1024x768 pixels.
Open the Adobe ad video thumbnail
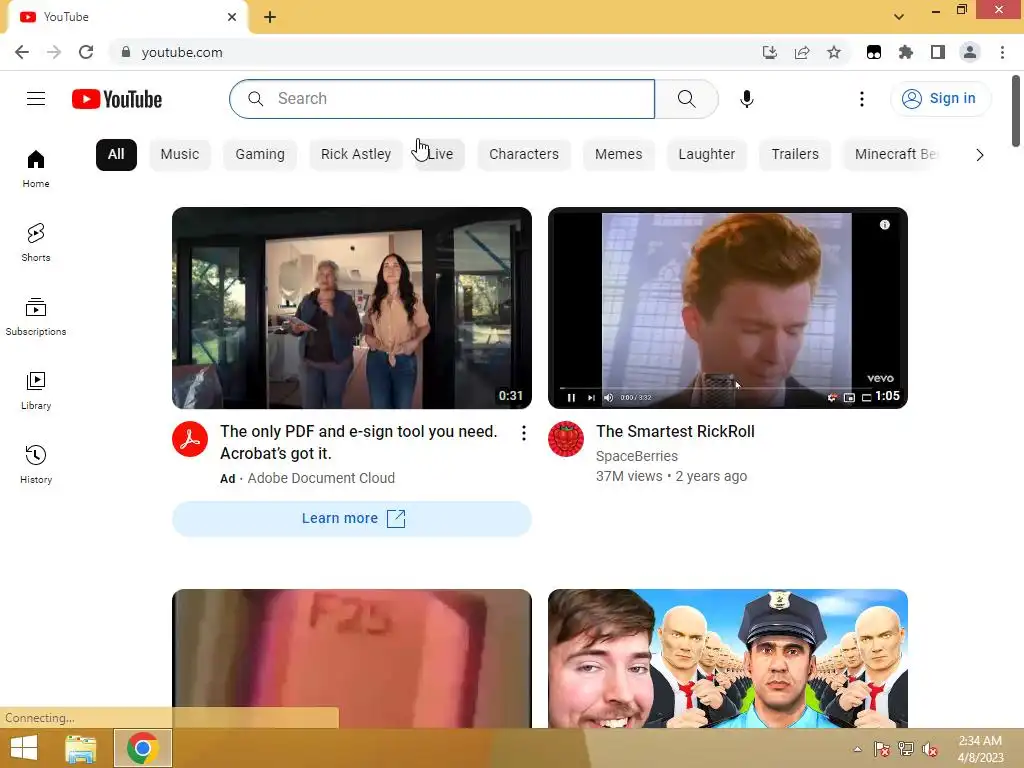coord(352,308)
